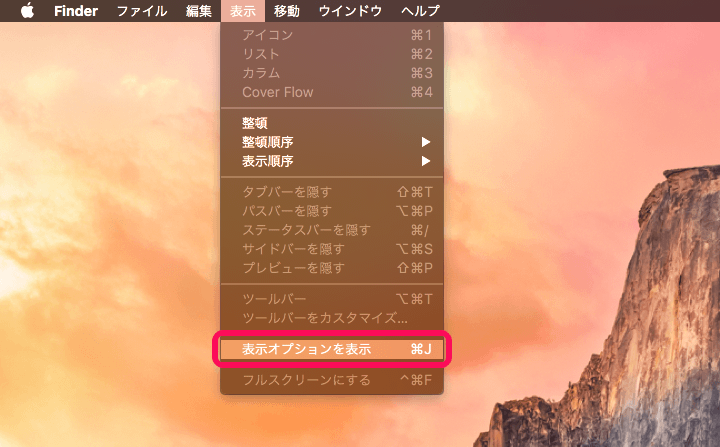Screen dimensions: 720x447
Task: Open the ウインドウ menu
Action: pyautogui.click(x=350, y=11)
